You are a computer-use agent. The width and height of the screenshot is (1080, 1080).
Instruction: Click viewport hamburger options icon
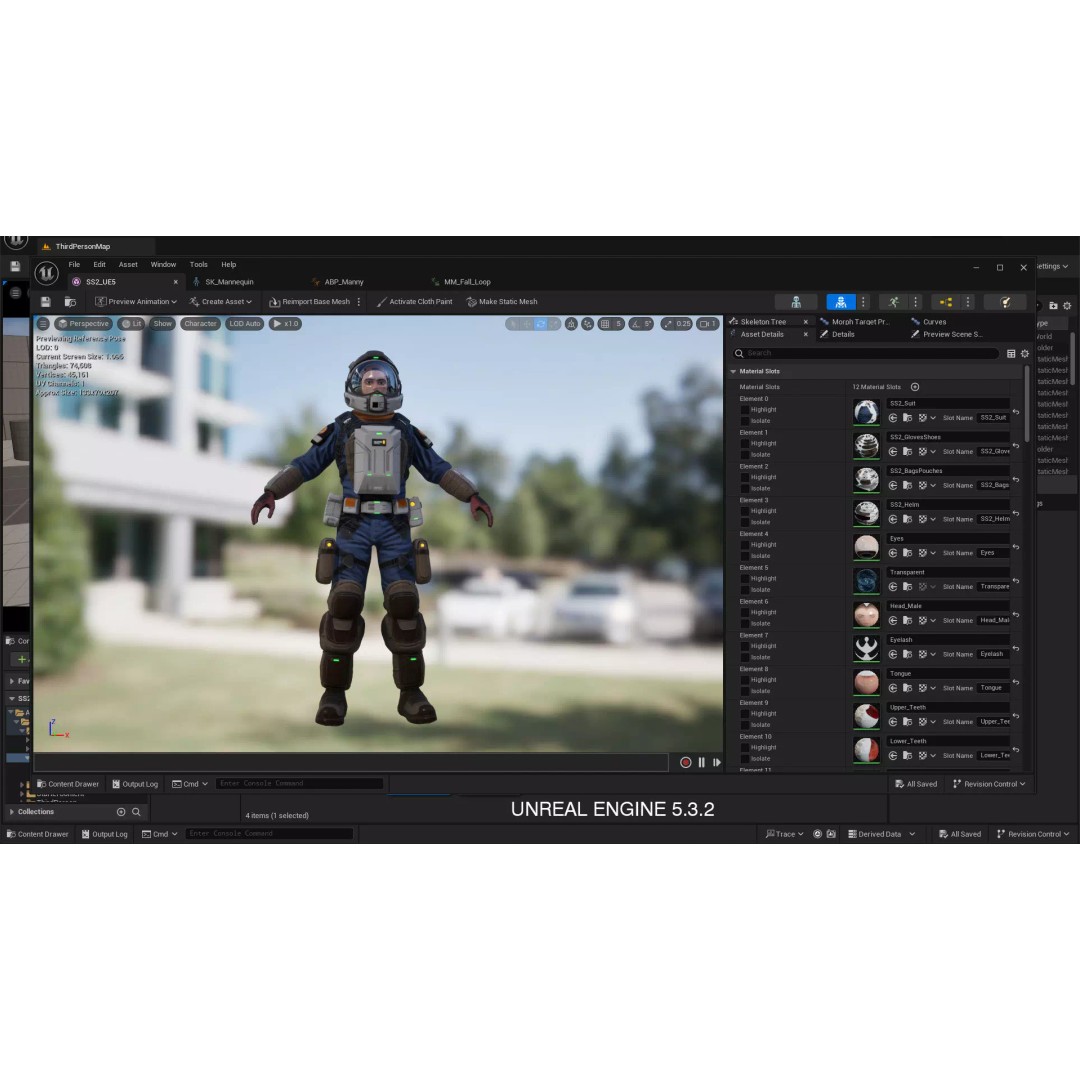click(43, 324)
